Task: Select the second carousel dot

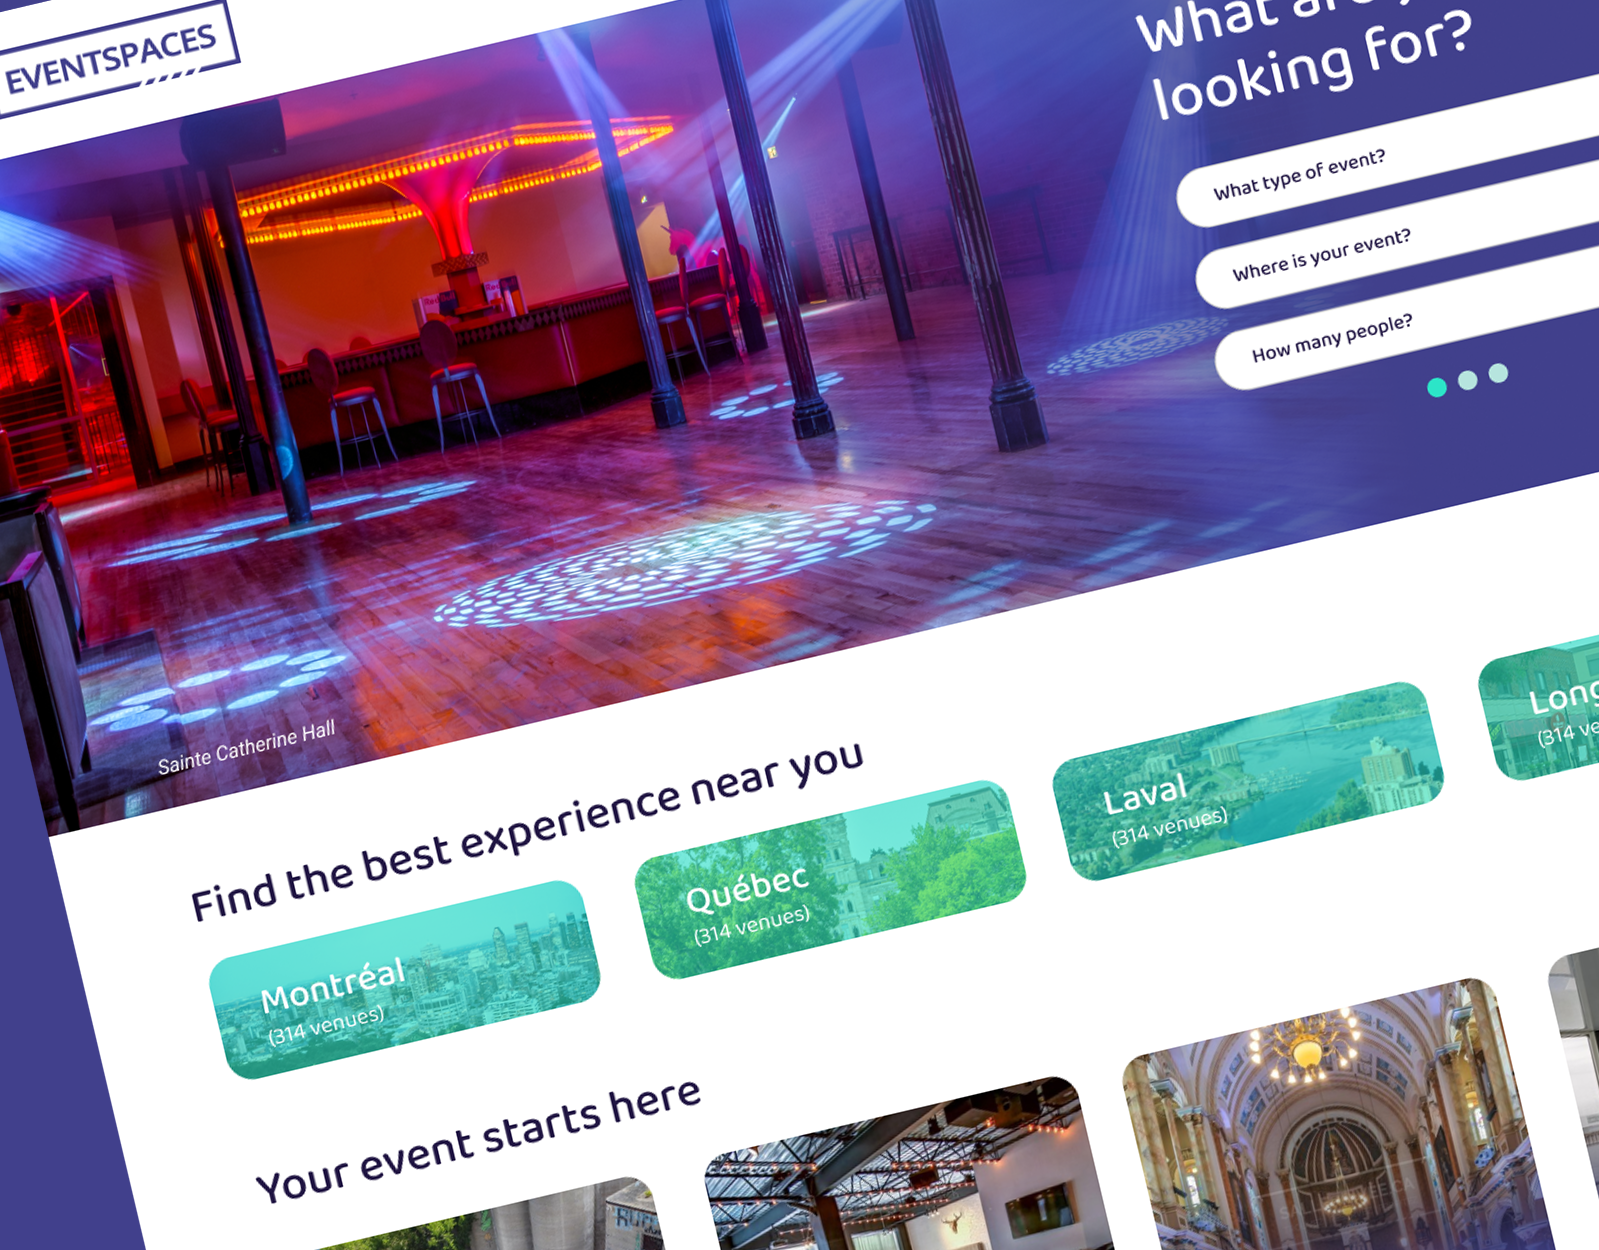Action: (1468, 380)
